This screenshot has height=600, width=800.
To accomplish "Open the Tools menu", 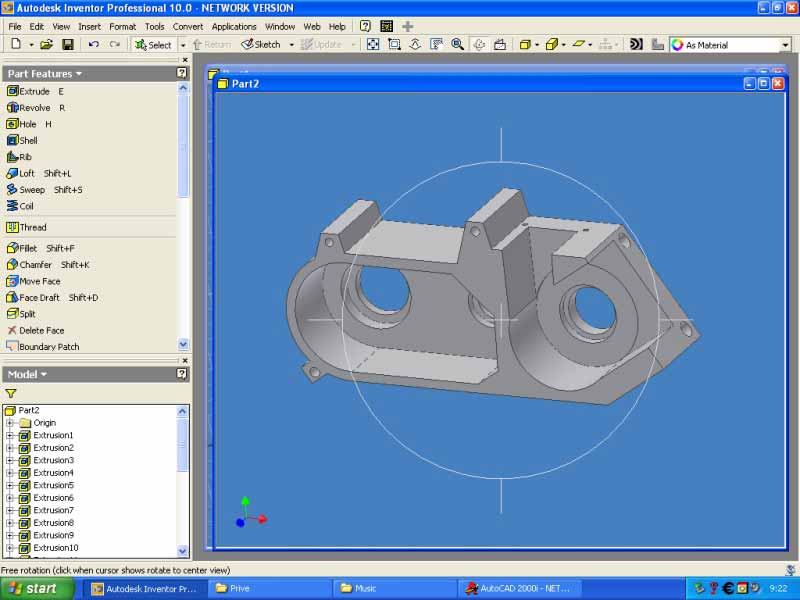I will (155, 27).
